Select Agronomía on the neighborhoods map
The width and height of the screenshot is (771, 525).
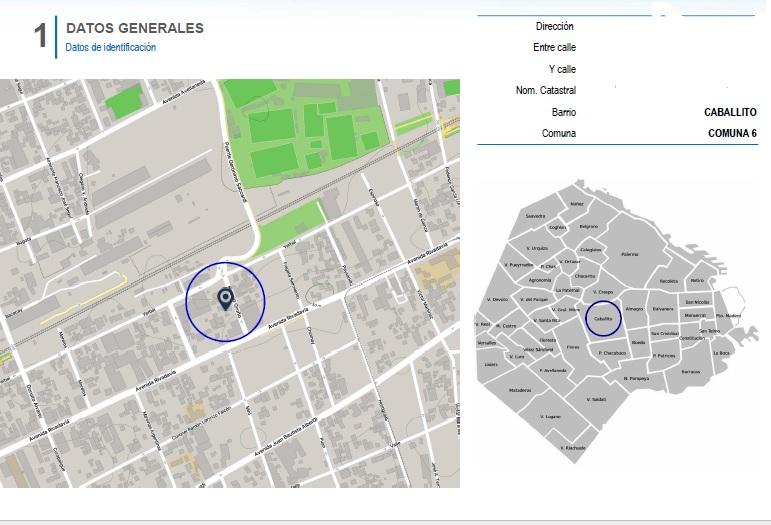[x=540, y=280]
